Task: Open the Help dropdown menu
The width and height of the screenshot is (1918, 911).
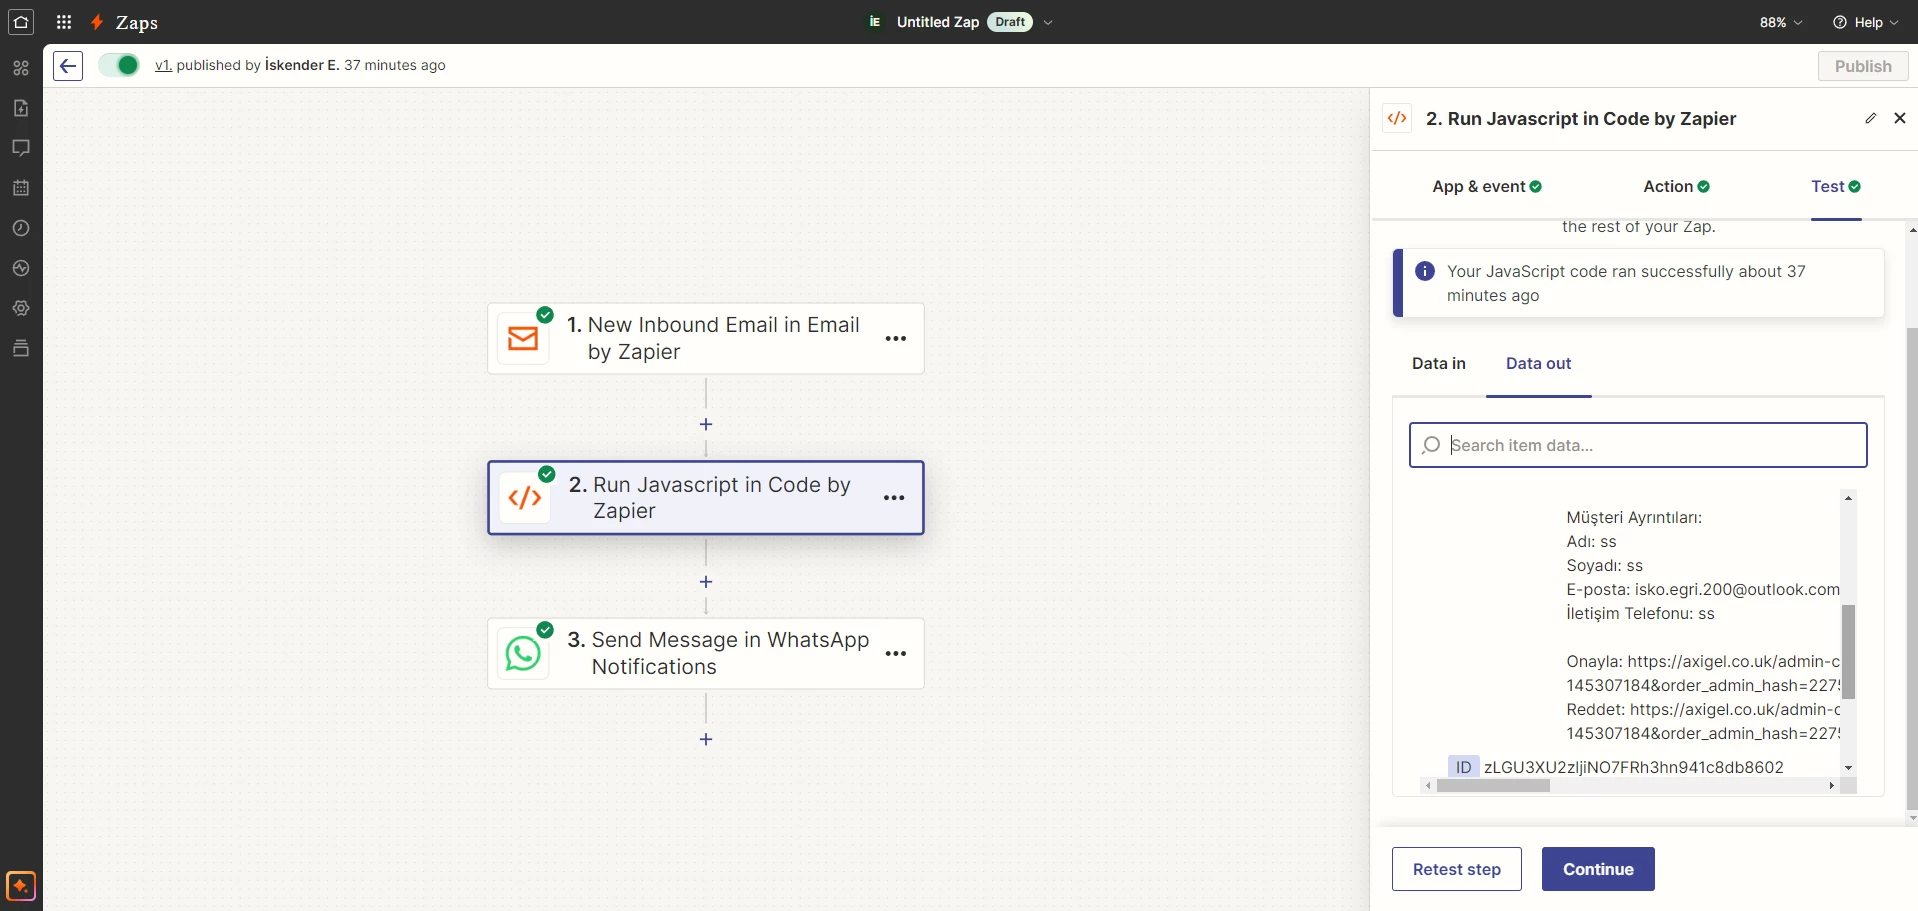Action: [x=1866, y=22]
